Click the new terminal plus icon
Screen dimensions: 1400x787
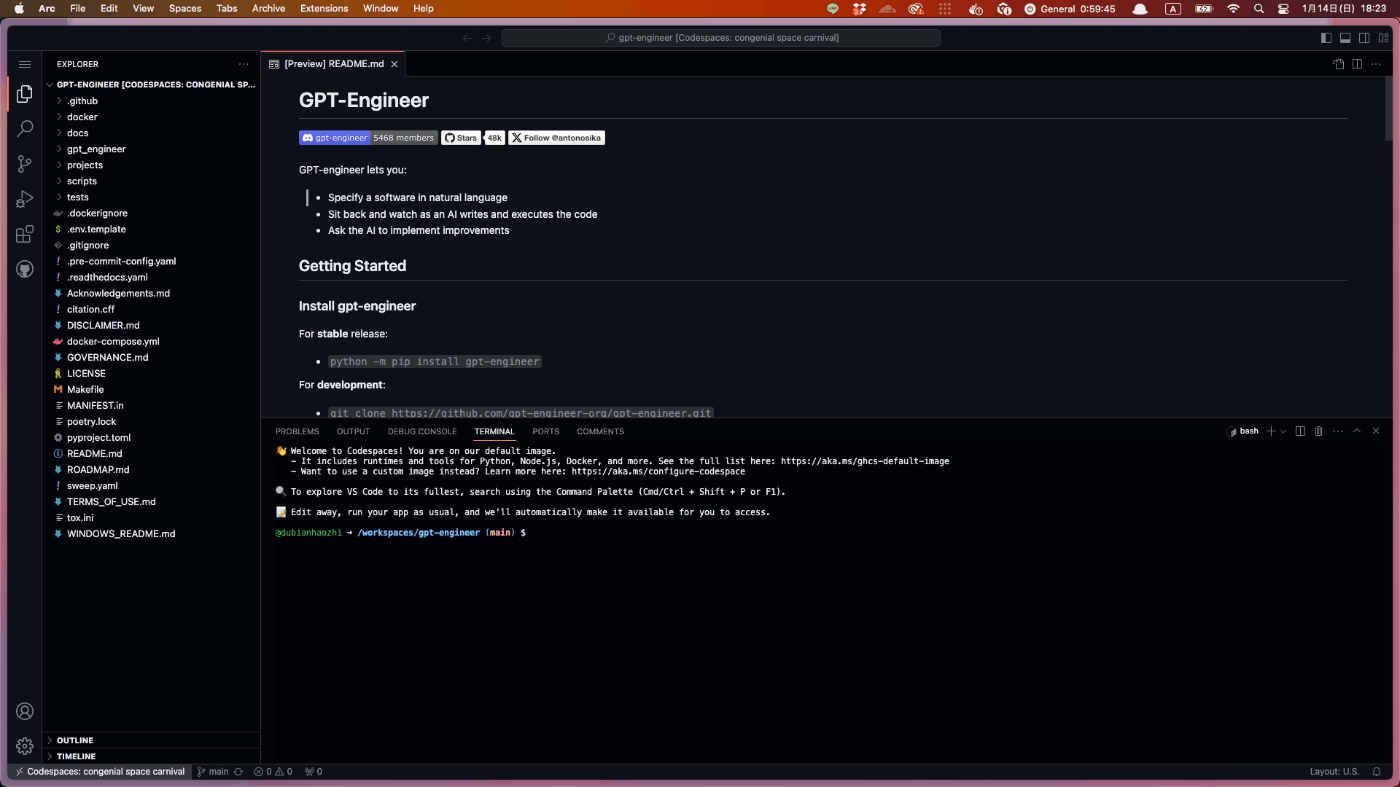click(1271, 431)
